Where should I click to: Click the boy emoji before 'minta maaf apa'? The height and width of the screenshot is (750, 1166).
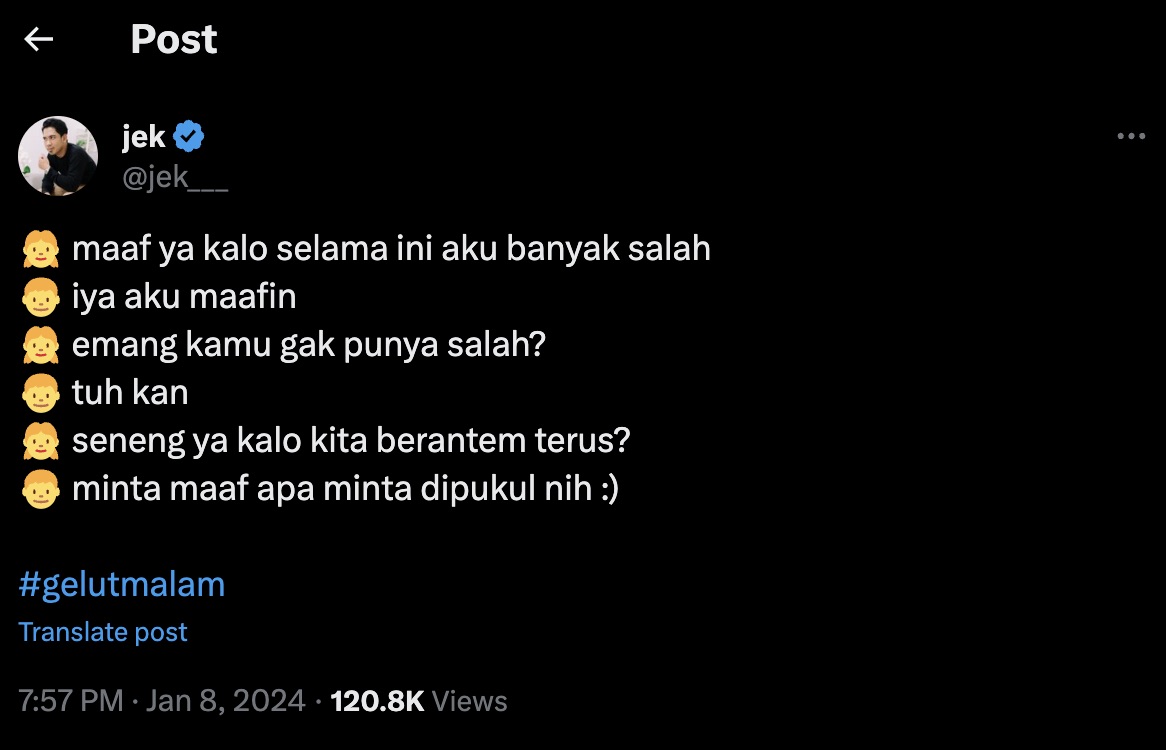point(40,491)
